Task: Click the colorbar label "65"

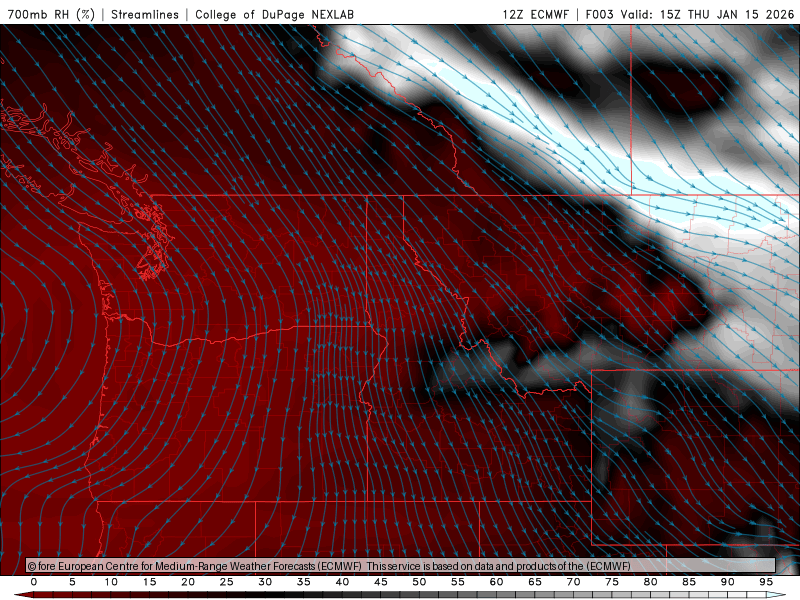Action: 535,582
